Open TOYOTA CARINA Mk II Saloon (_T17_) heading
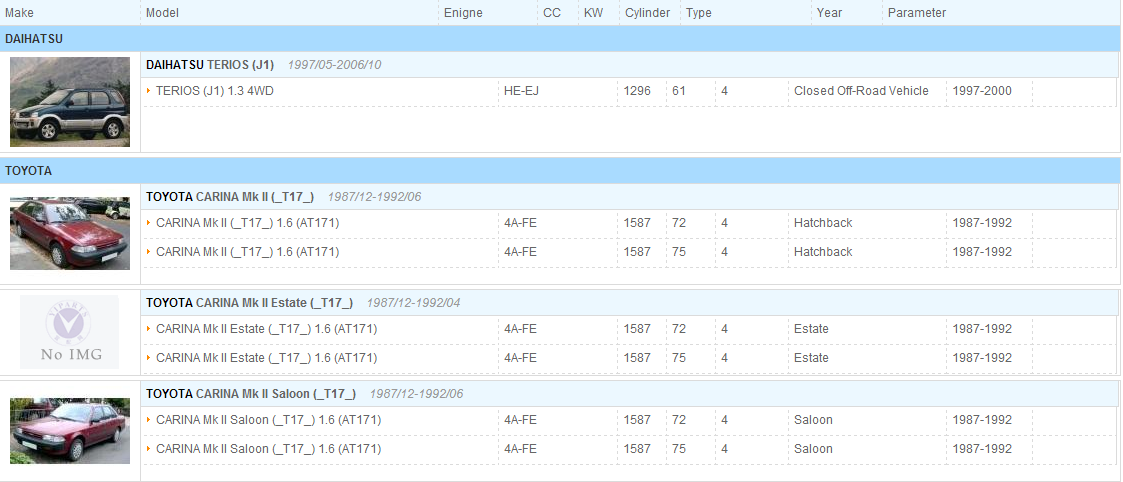This screenshot has width=1123, height=482. (x=251, y=394)
